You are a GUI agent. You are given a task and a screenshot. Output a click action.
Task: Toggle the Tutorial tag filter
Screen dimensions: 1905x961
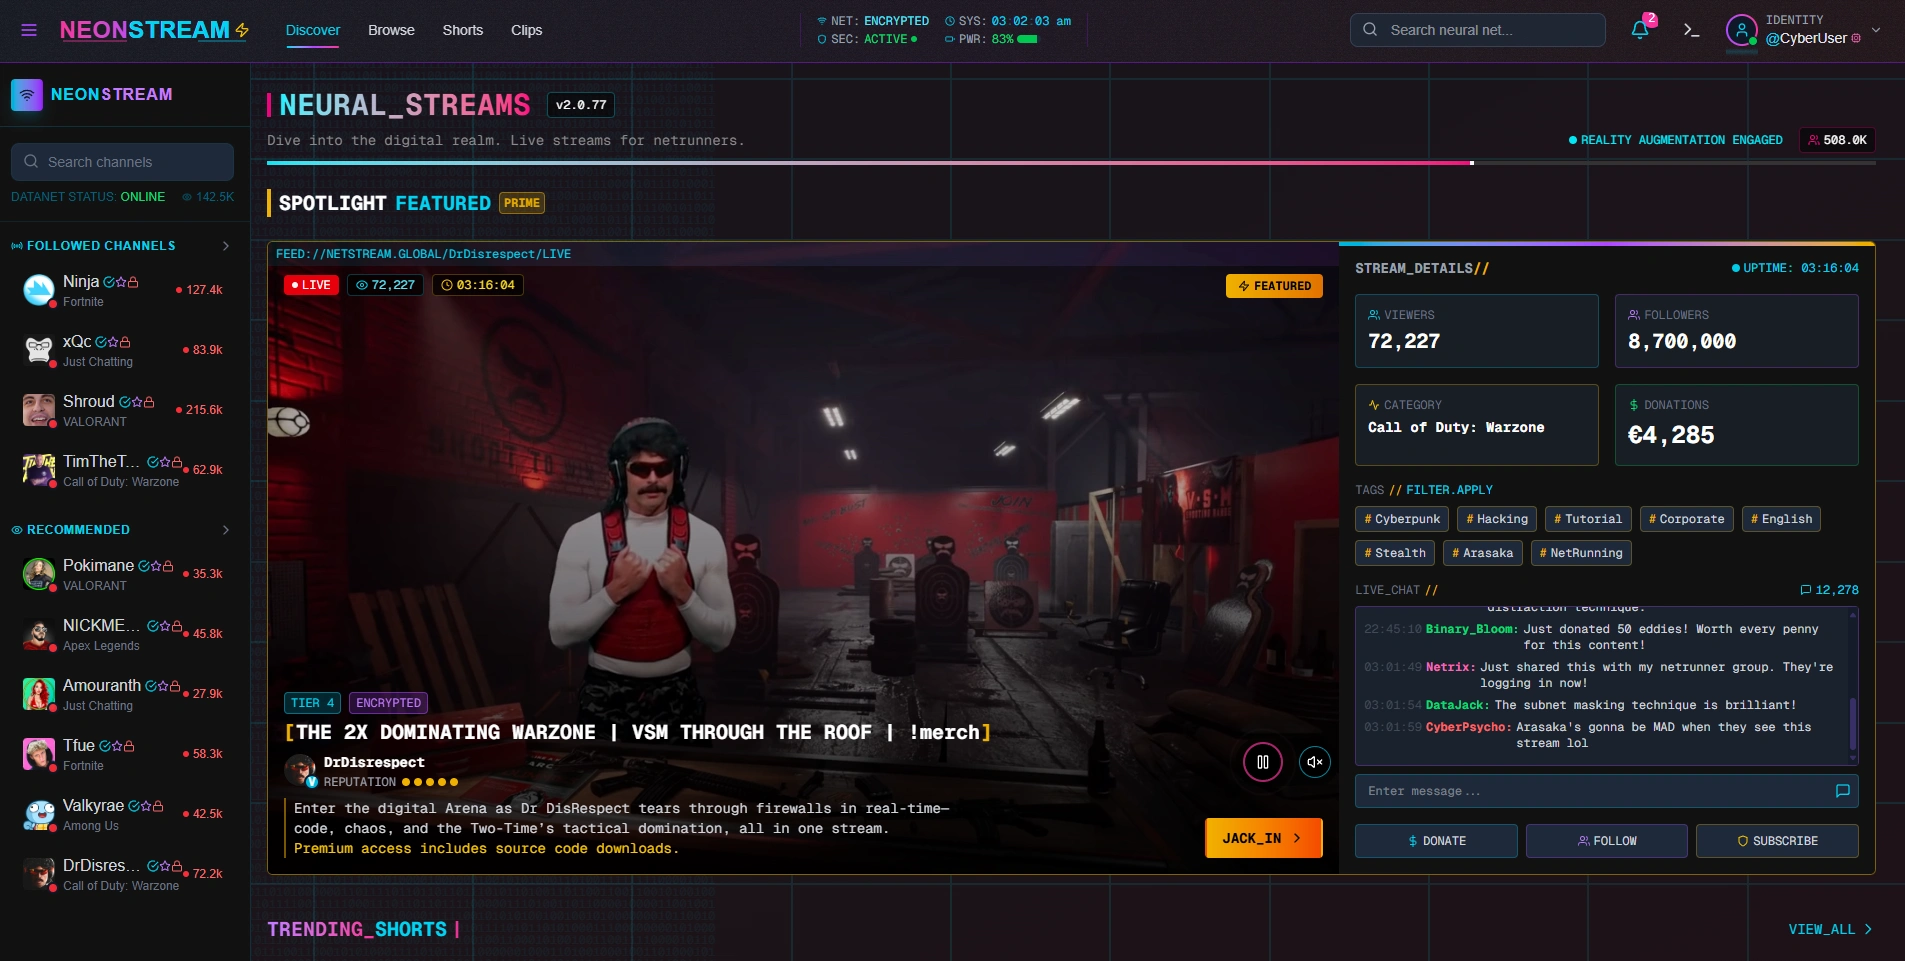(1588, 519)
